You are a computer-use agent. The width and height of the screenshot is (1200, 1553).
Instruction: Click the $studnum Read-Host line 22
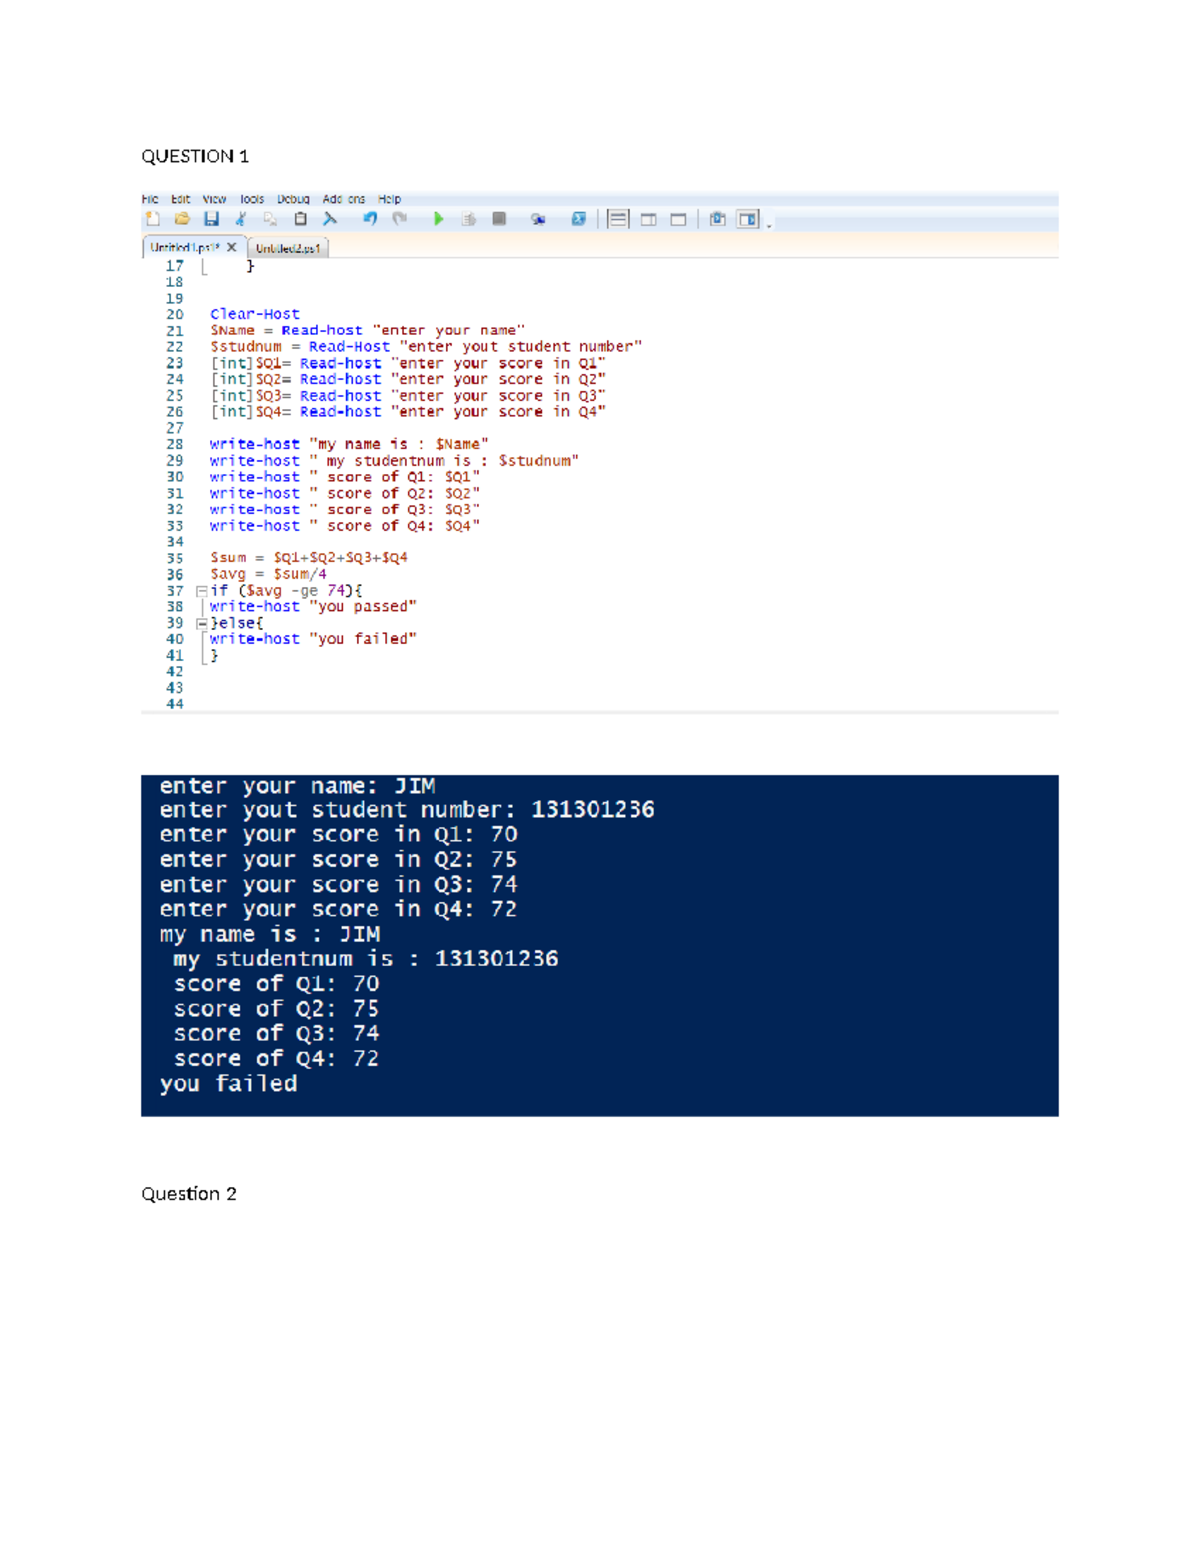[426, 346]
